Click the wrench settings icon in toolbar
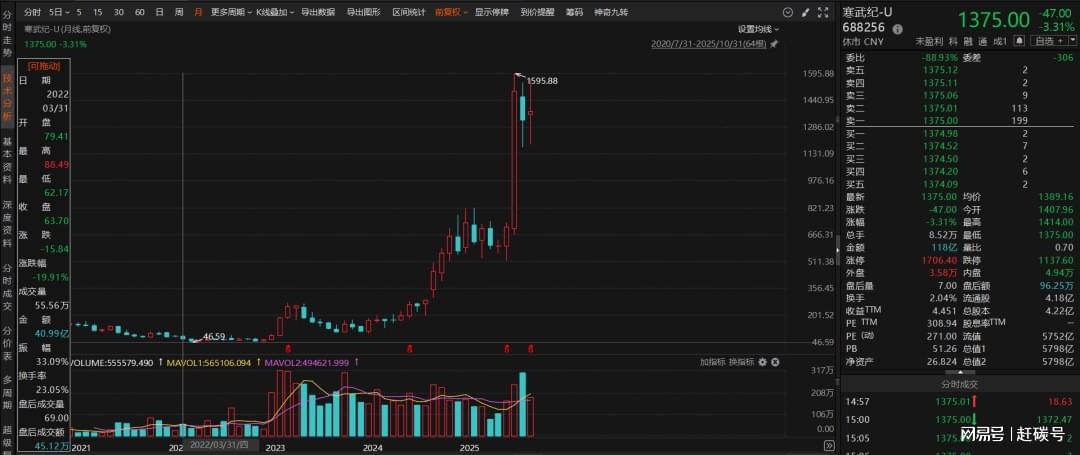This screenshot has height=455, width=1080. tap(804, 12)
